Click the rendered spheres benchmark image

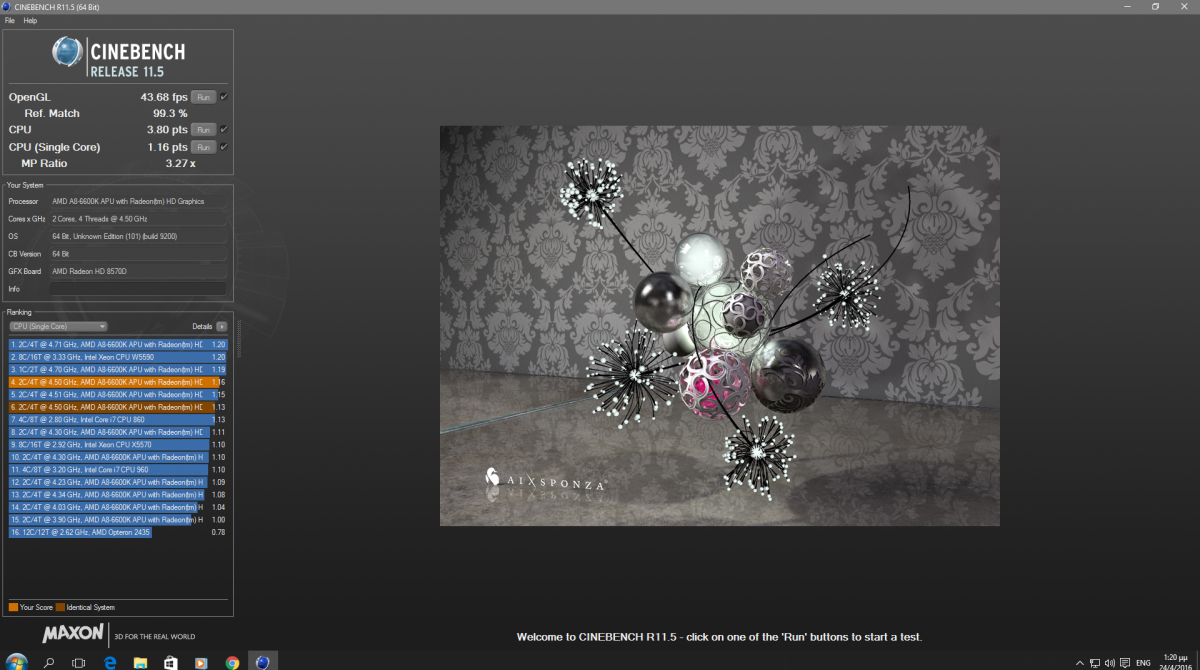tap(720, 326)
